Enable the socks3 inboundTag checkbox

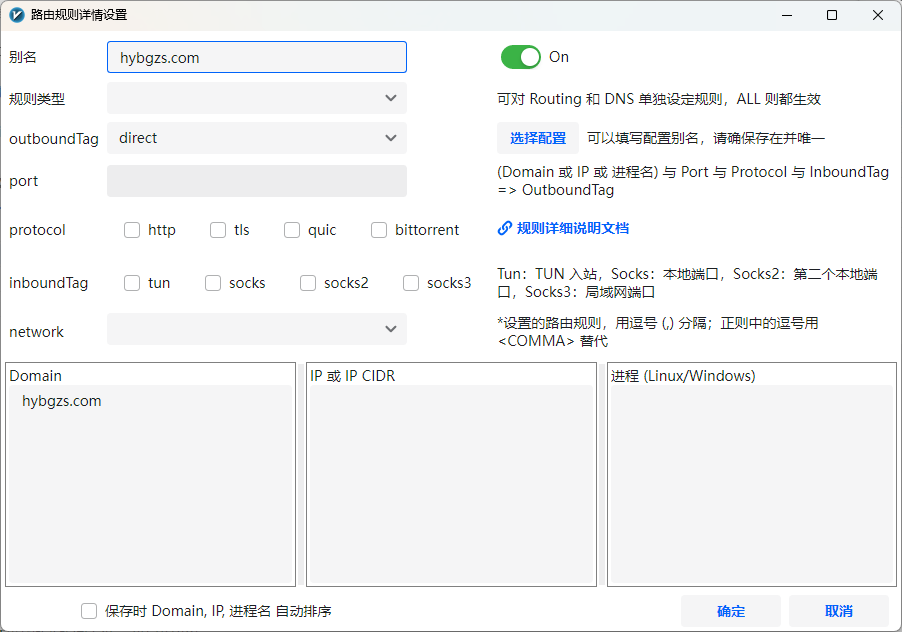(x=411, y=283)
